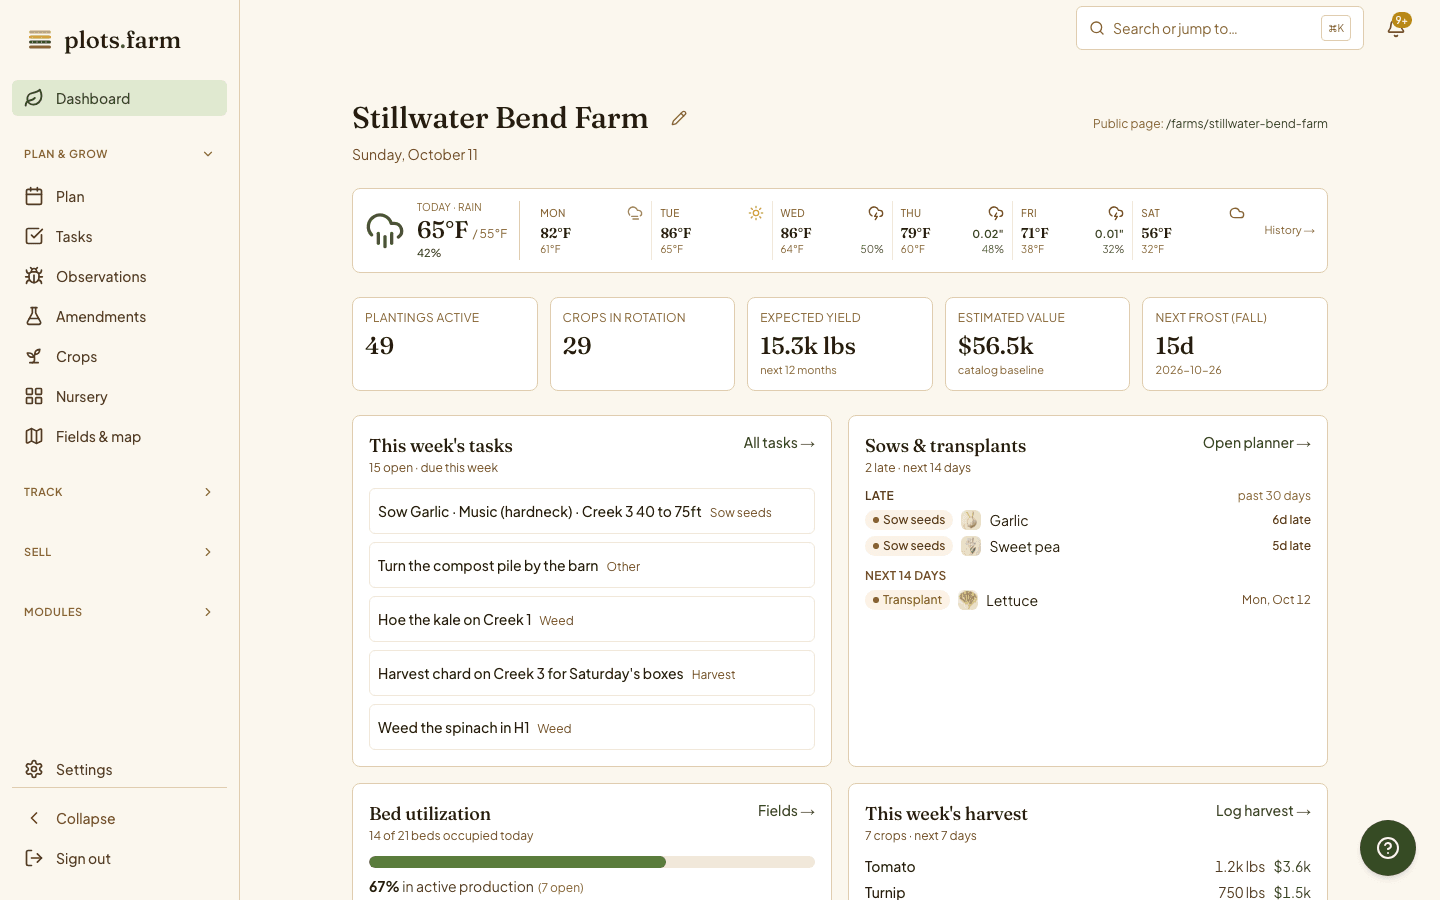The image size is (1440, 900).
Task: Click the Crops sprout icon
Action: (34, 356)
